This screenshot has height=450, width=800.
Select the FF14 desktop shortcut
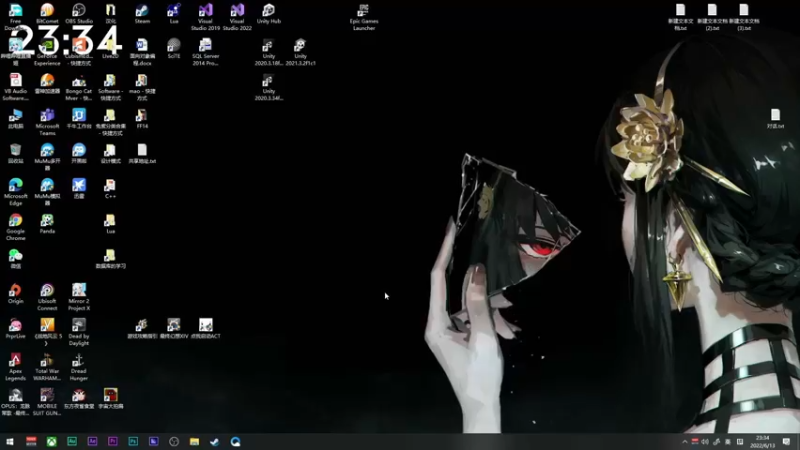click(142, 119)
